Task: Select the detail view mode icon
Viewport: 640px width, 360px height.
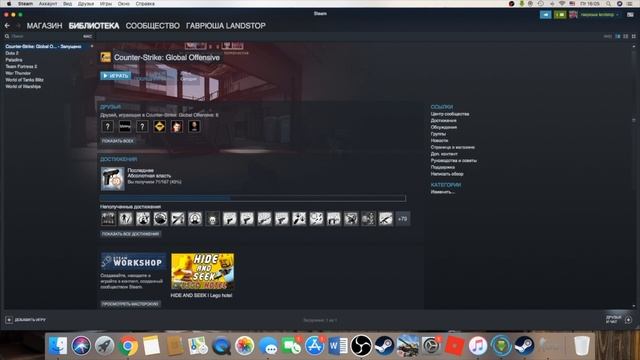Action: [x=618, y=36]
